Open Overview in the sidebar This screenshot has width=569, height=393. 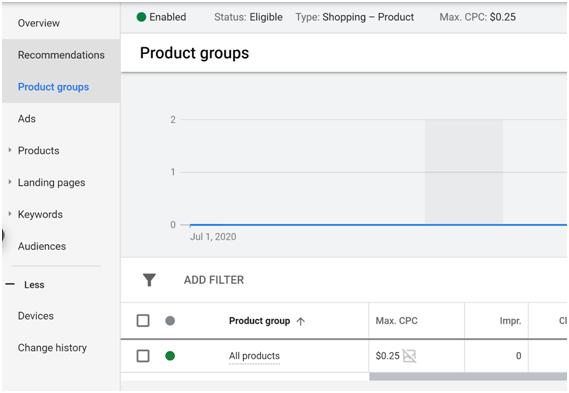pos(39,23)
